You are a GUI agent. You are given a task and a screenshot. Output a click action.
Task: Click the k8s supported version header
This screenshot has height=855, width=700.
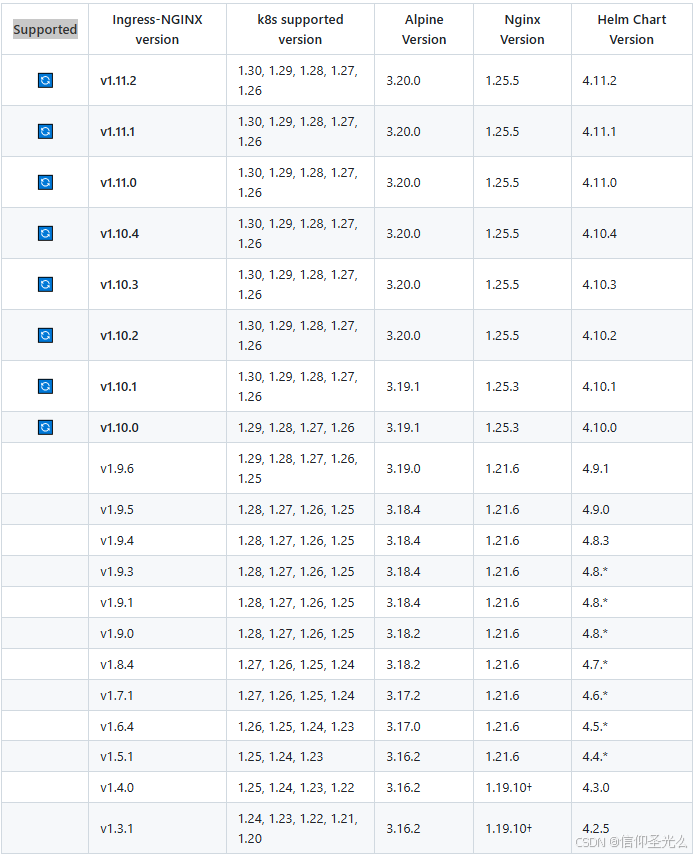pyautogui.click(x=300, y=29)
